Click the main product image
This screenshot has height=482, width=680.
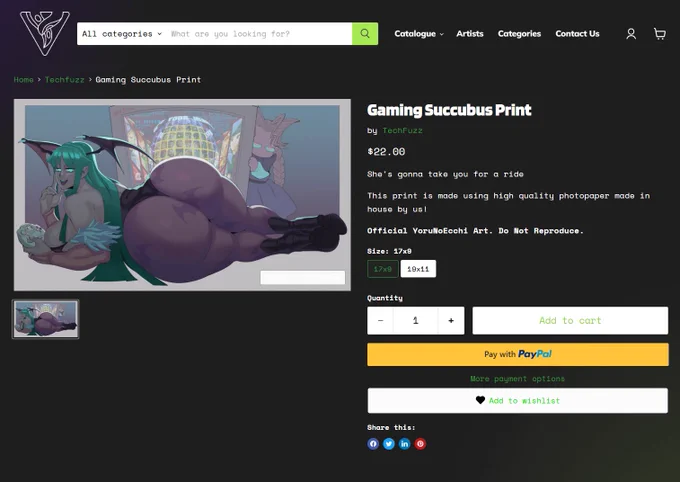[x=182, y=195]
